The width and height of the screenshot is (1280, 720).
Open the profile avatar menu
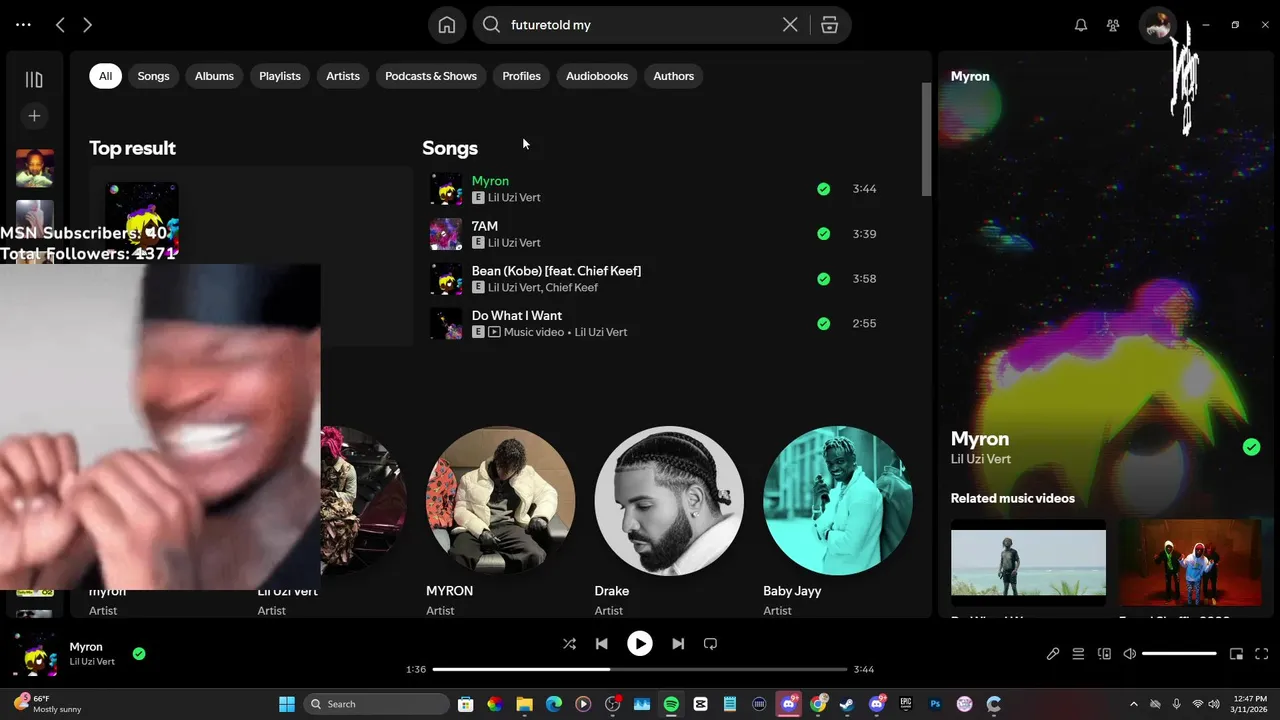click(x=1158, y=25)
